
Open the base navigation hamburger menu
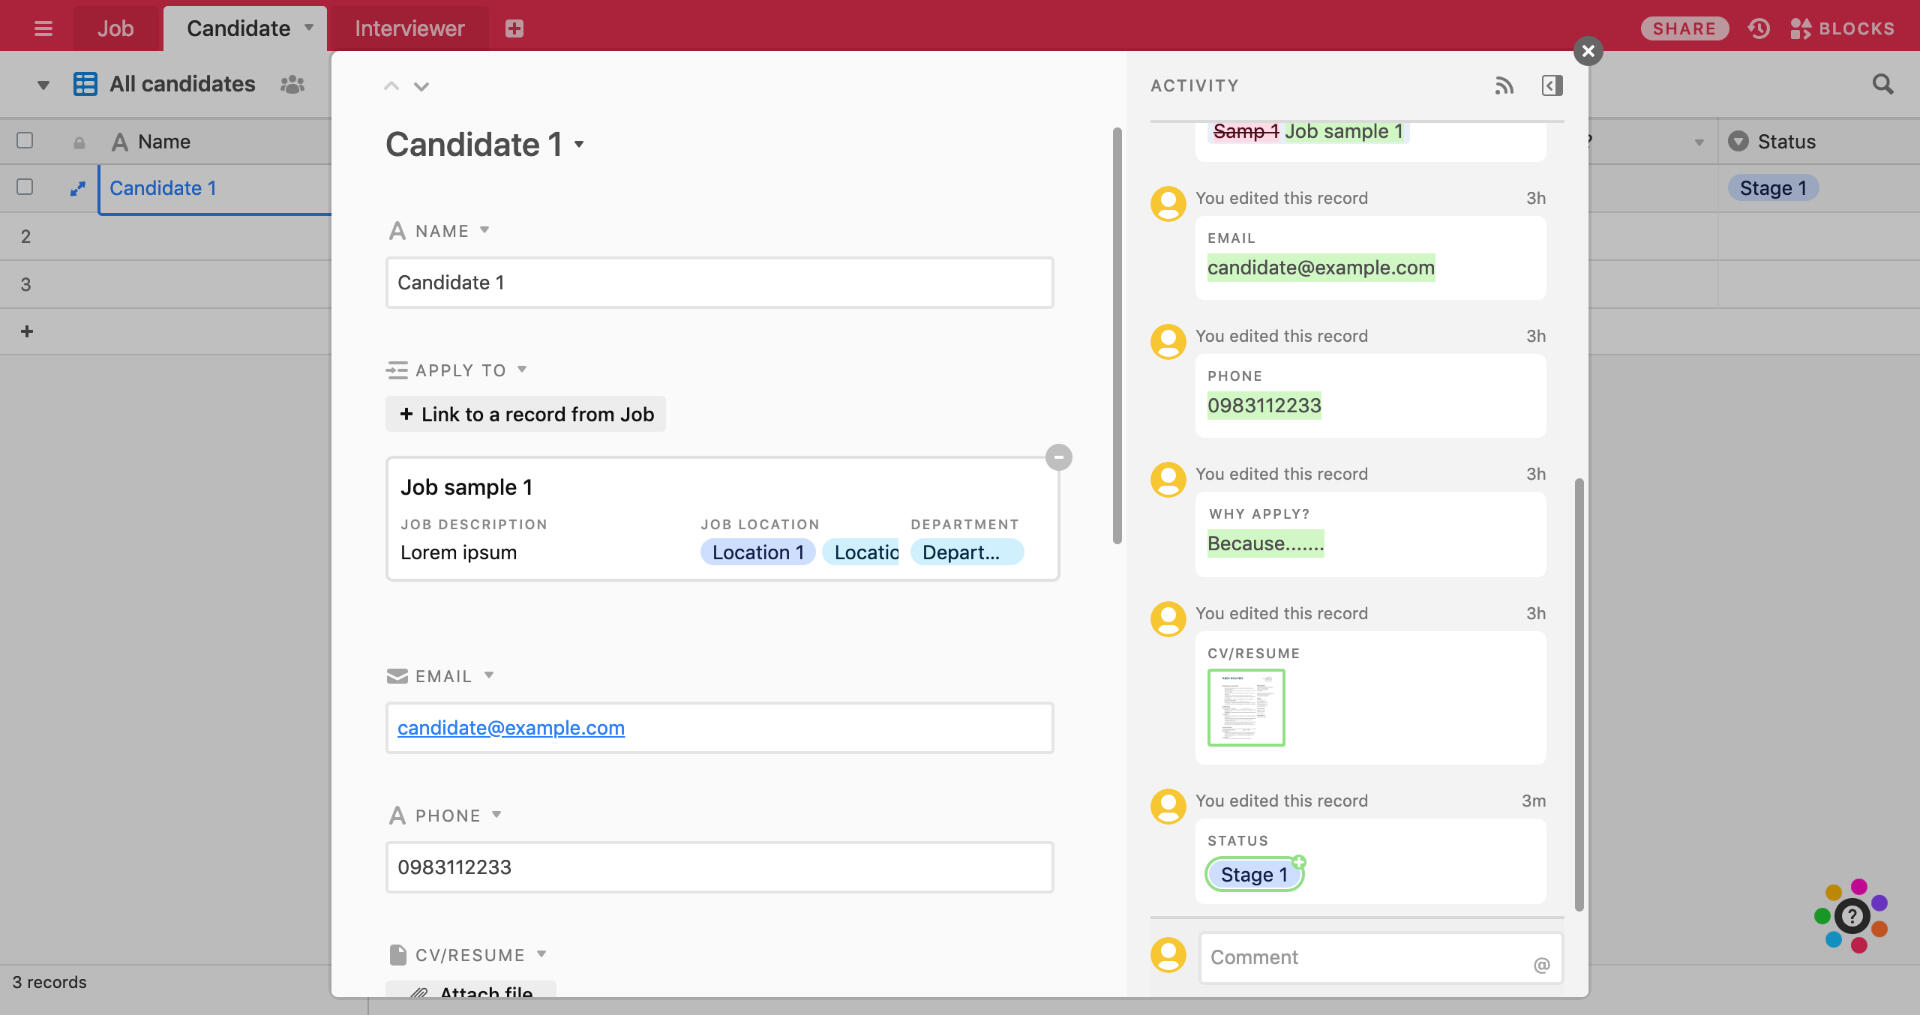(x=42, y=27)
